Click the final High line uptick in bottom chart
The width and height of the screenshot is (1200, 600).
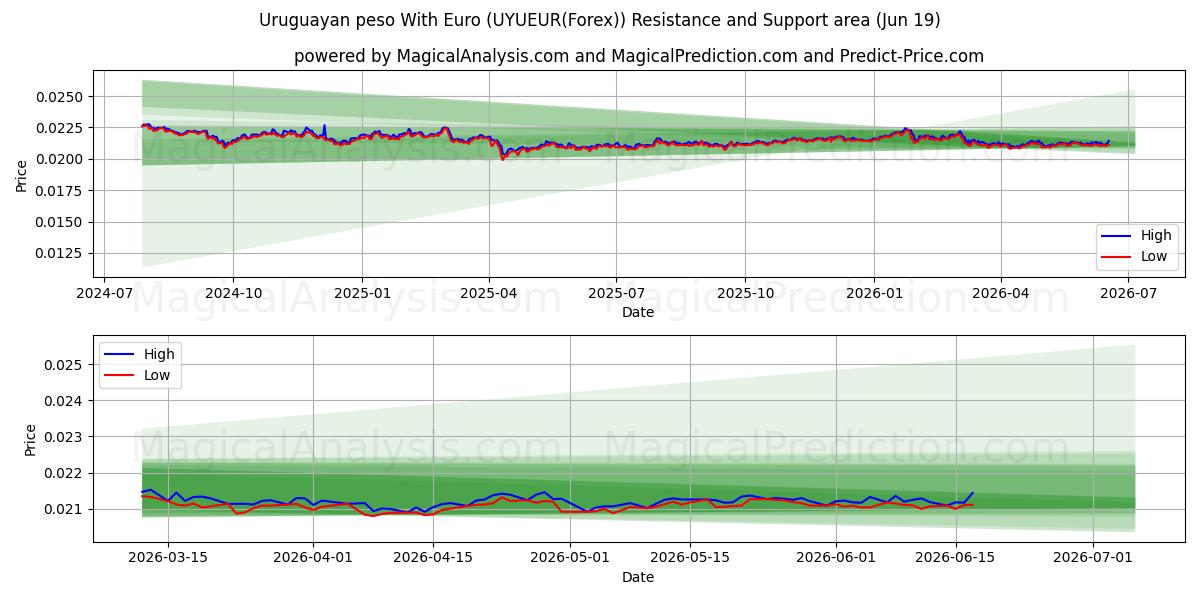(971, 494)
